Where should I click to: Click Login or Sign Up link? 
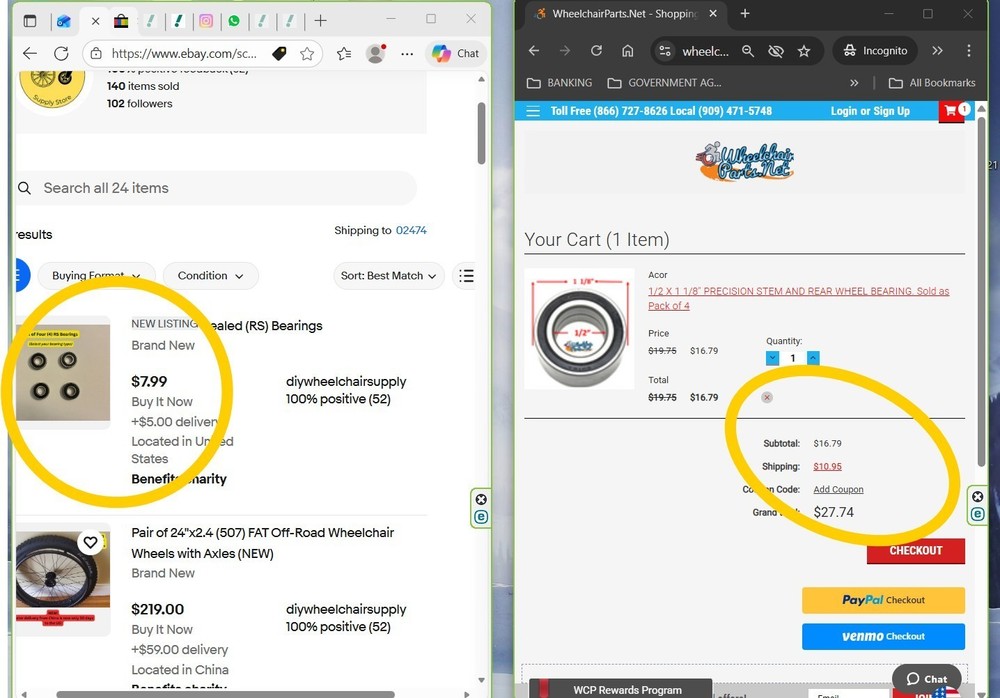870,111
